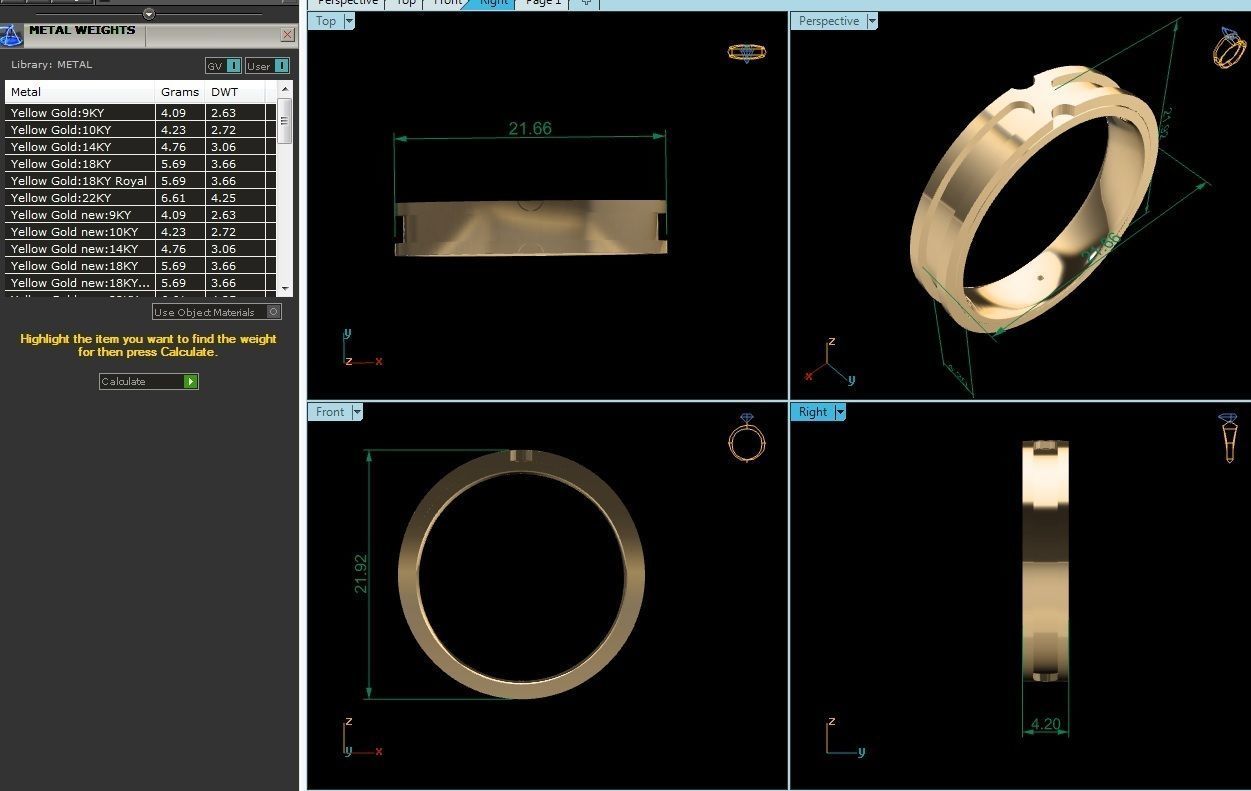Click the 3.06 DWT value for Yellow Gold:14KY
1251x791 pixels.
223,147
